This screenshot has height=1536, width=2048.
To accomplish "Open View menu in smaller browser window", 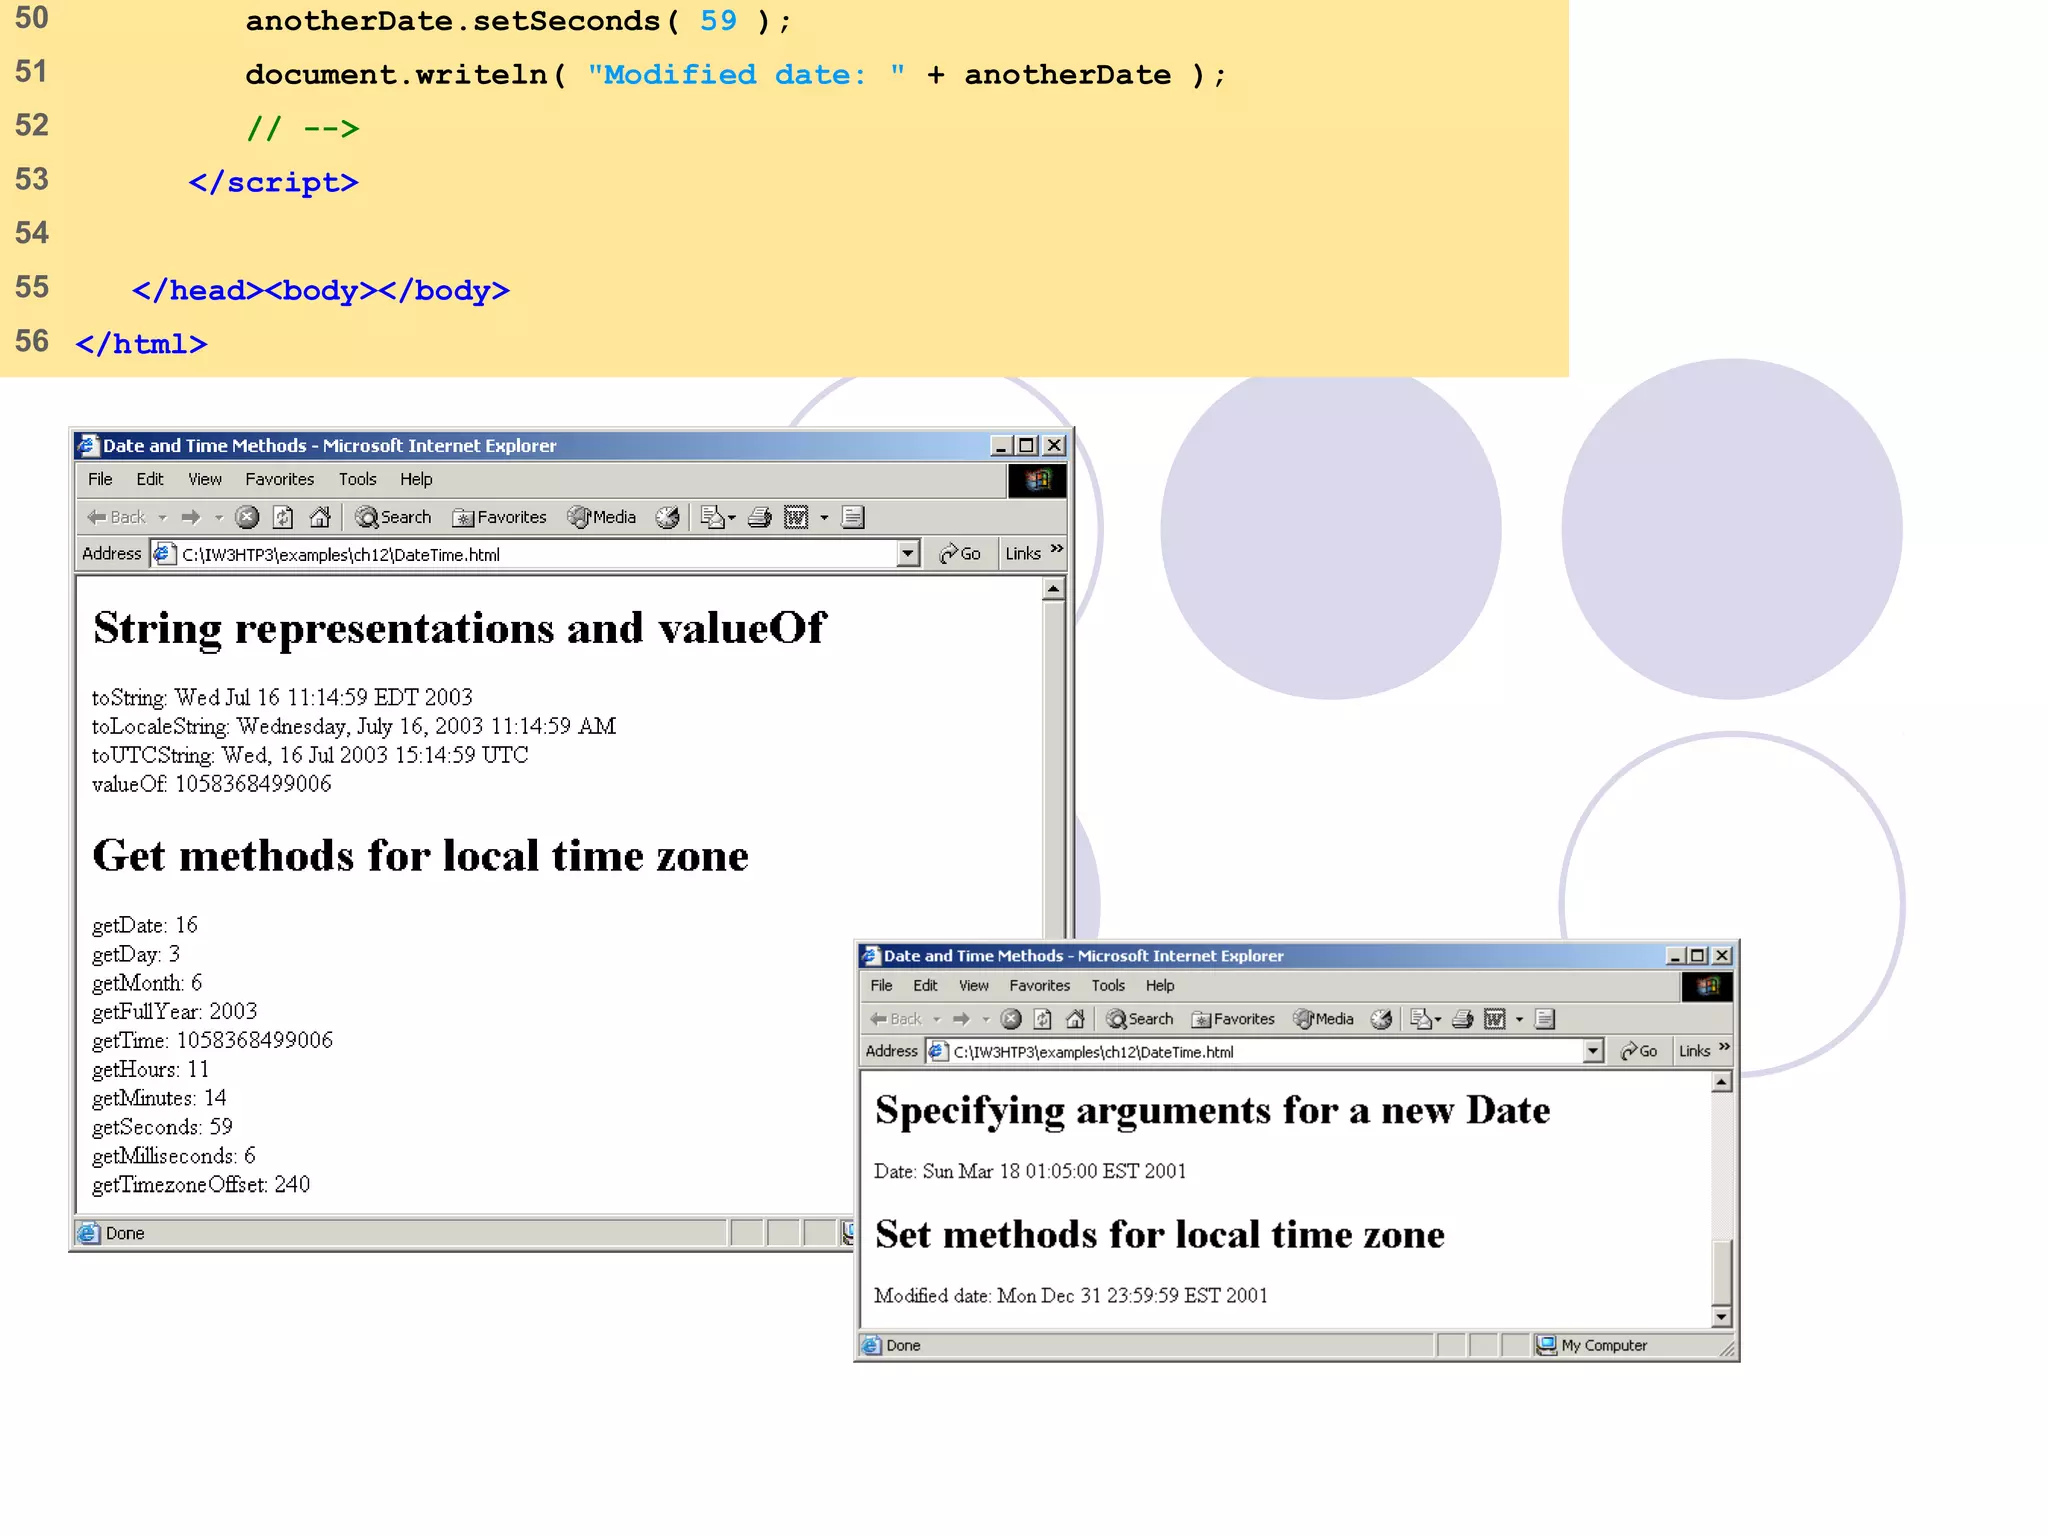I will (973, 985).
